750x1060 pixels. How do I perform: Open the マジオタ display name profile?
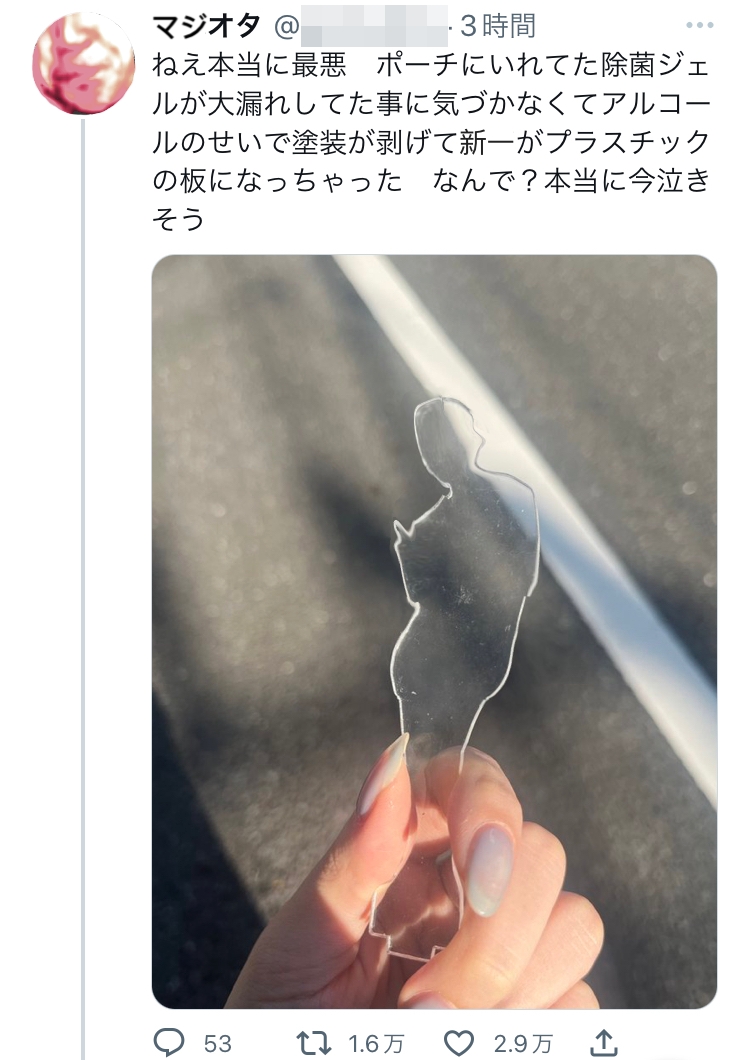(x=206, y=26)
